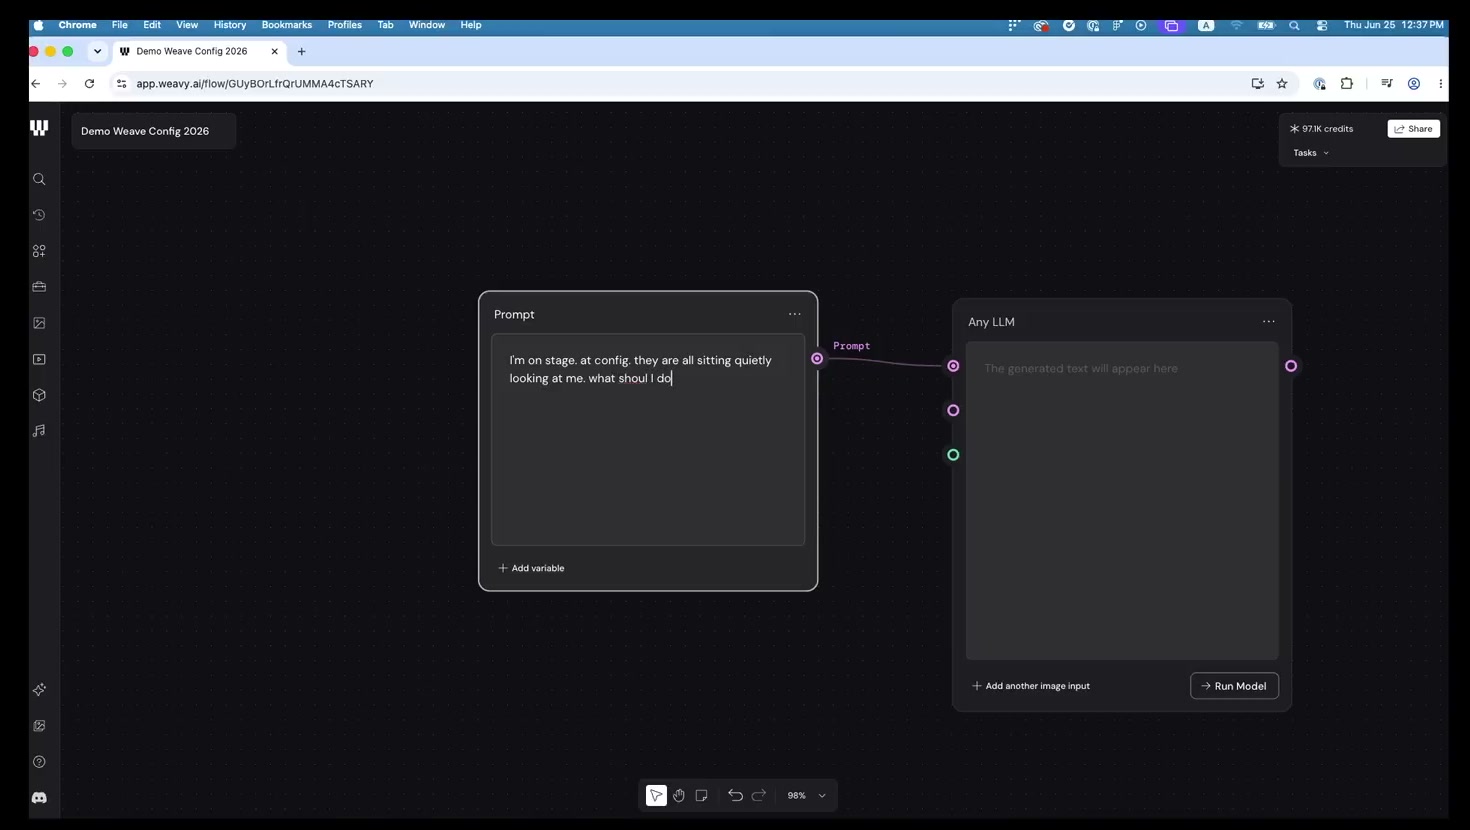Screen dimensions: 1470x830
Task: Open the Bookmarks menu
Action: [x=287, y=25]
